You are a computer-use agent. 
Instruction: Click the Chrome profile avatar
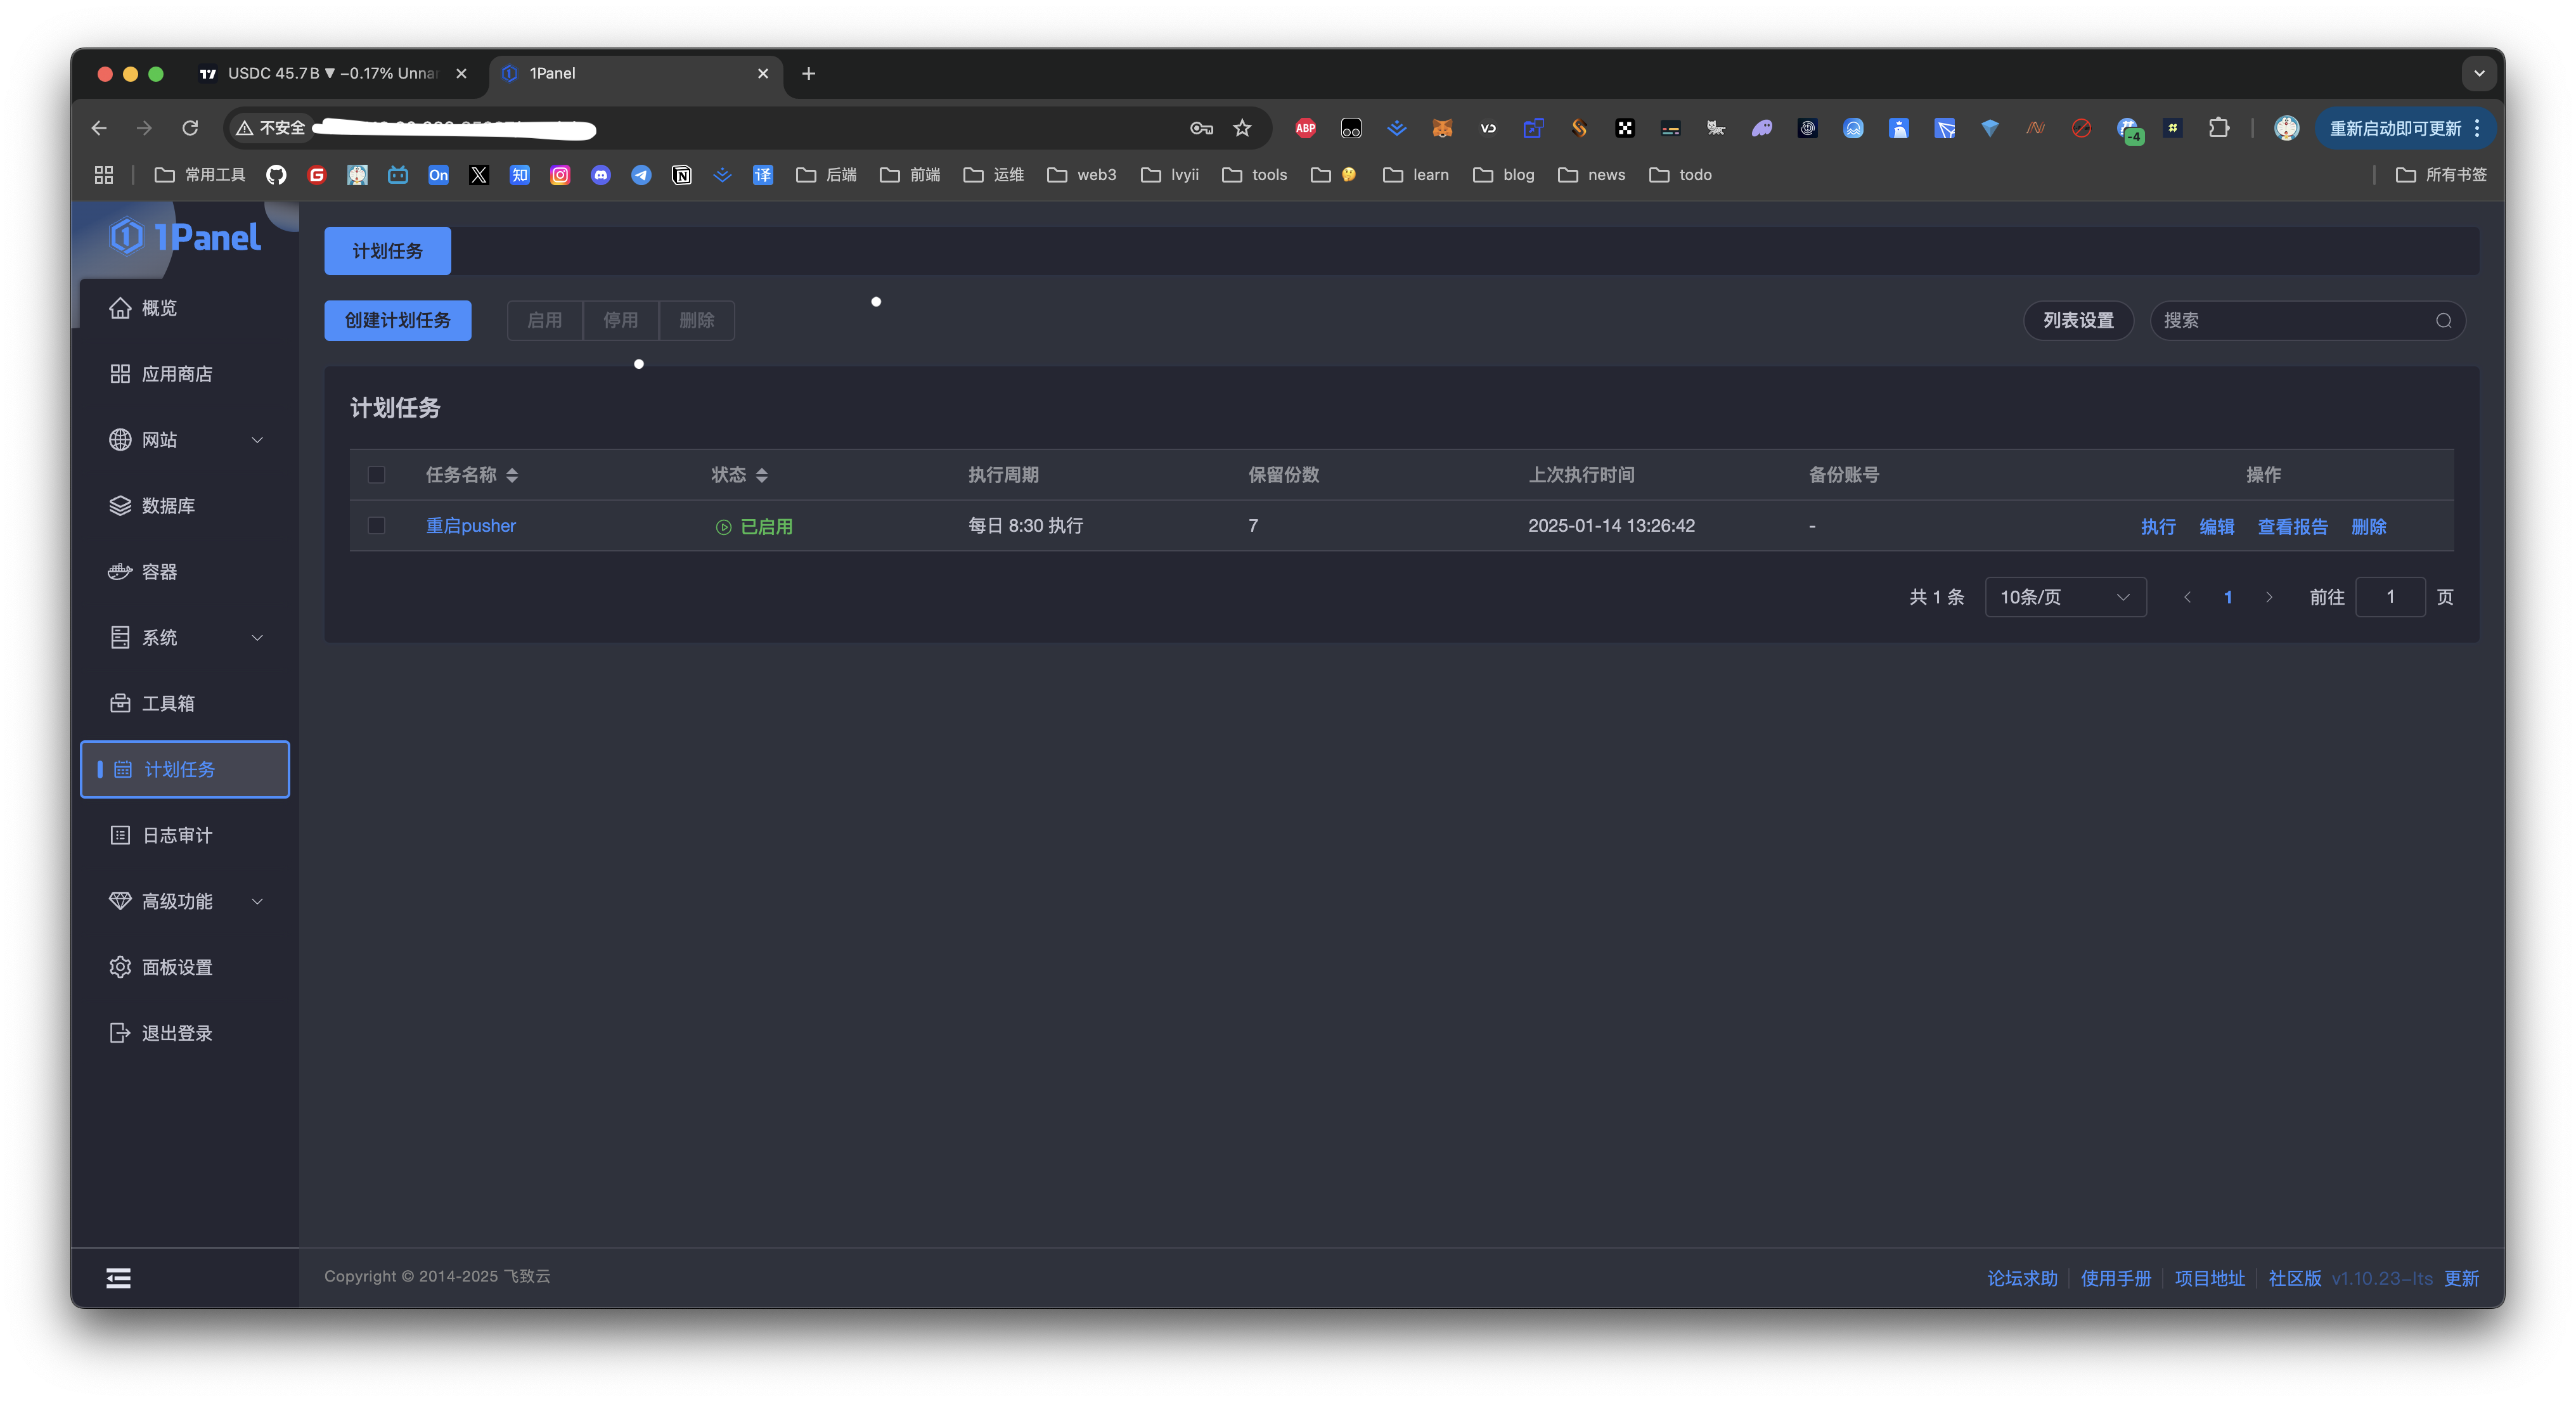coord(2286,128)
